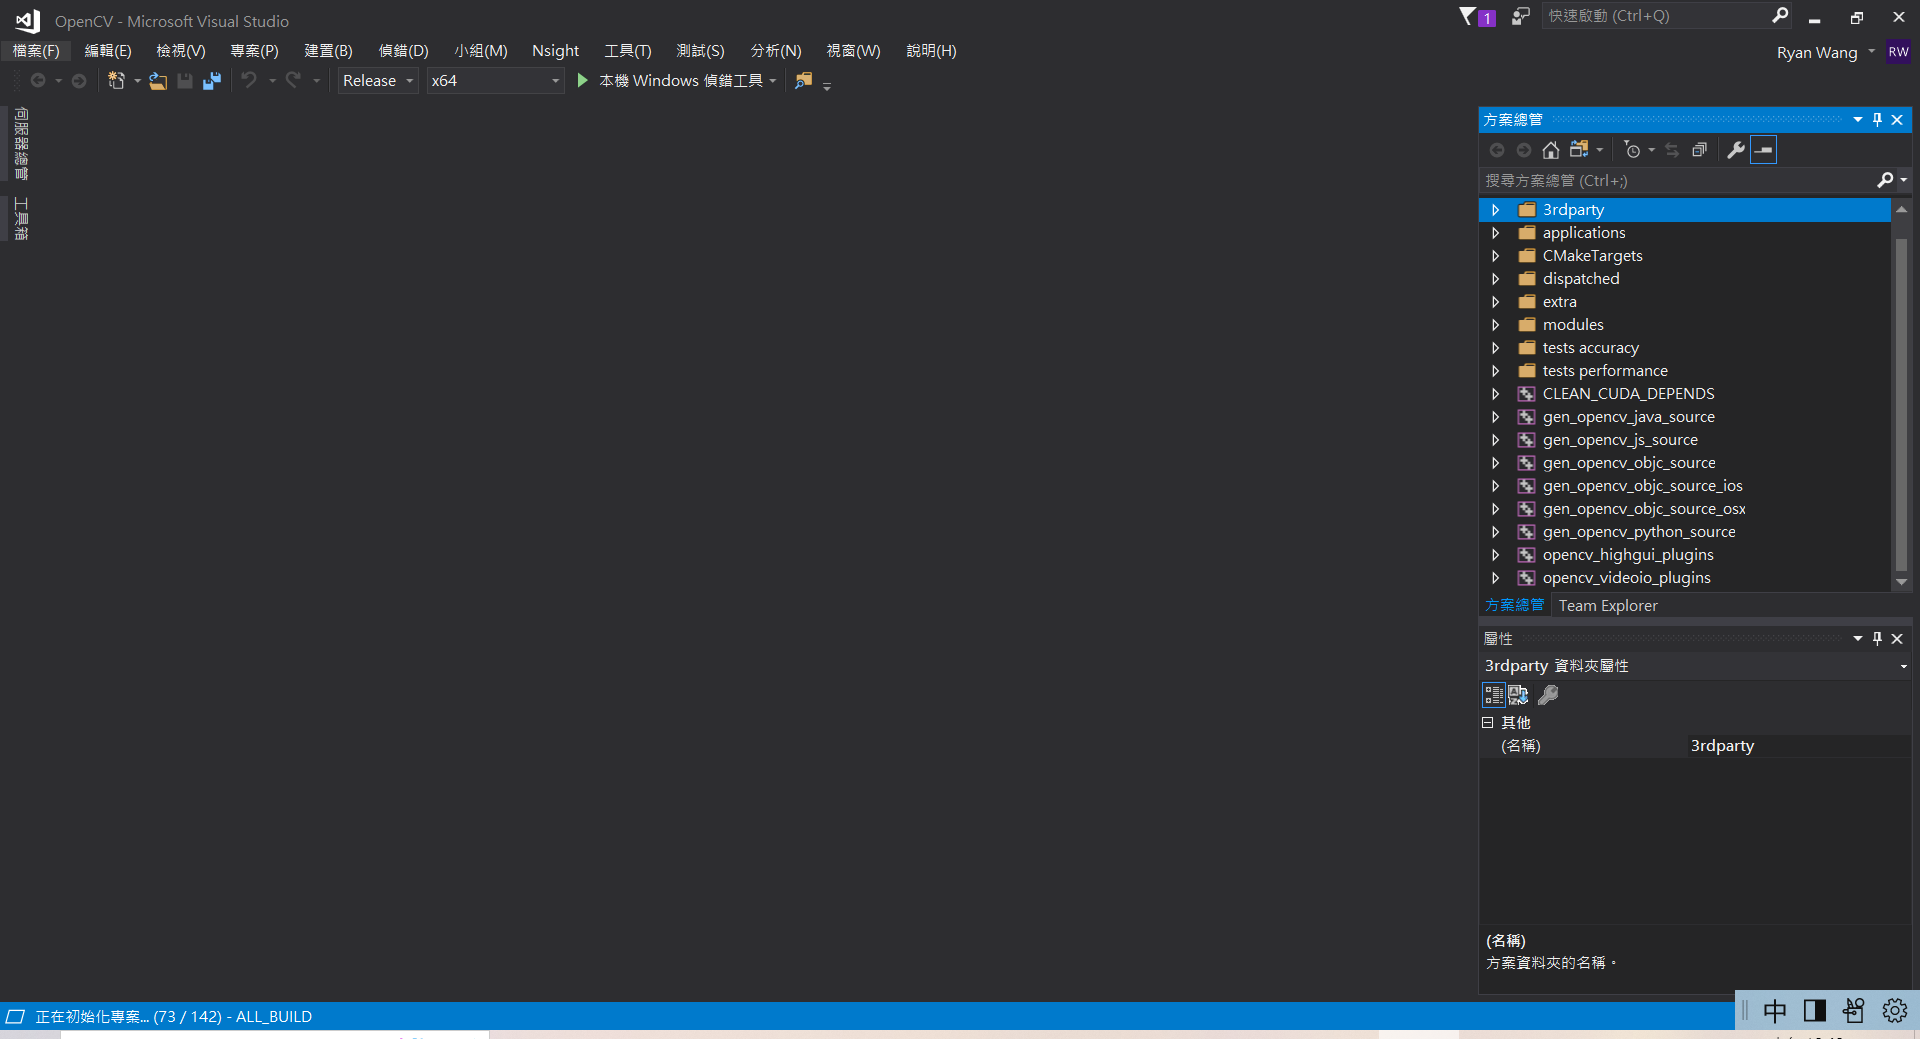The width and height of the screenshot is (1920, 1039).
Task: Open the 編輯(E) menu
Action: [x=108, y=51]
